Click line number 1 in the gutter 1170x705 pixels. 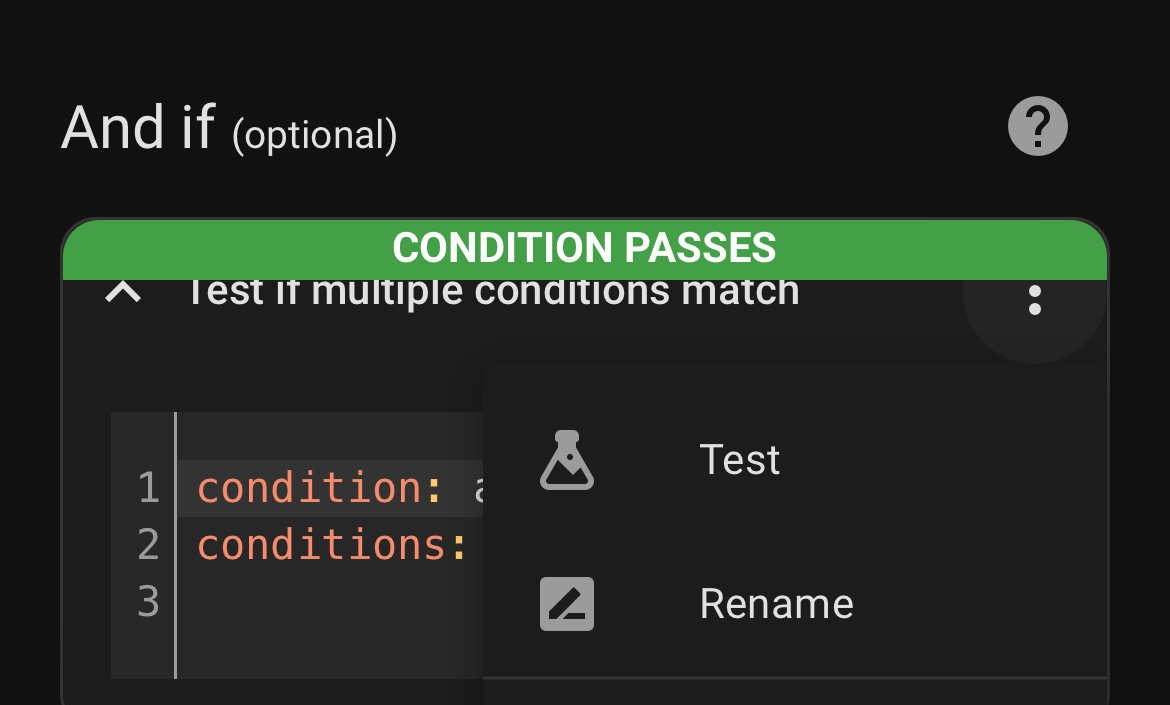[148, 488]
